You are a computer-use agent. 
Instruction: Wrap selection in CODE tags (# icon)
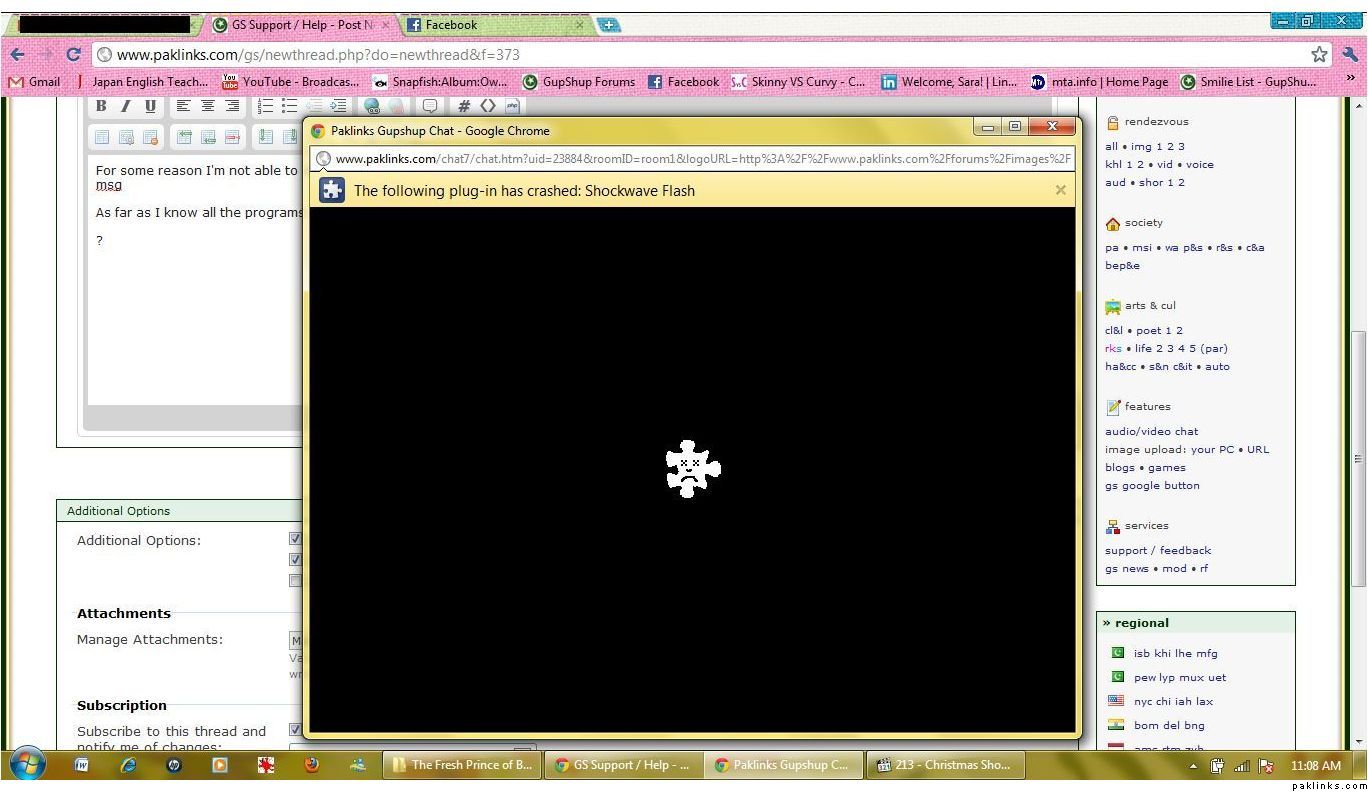click(464, 106)
